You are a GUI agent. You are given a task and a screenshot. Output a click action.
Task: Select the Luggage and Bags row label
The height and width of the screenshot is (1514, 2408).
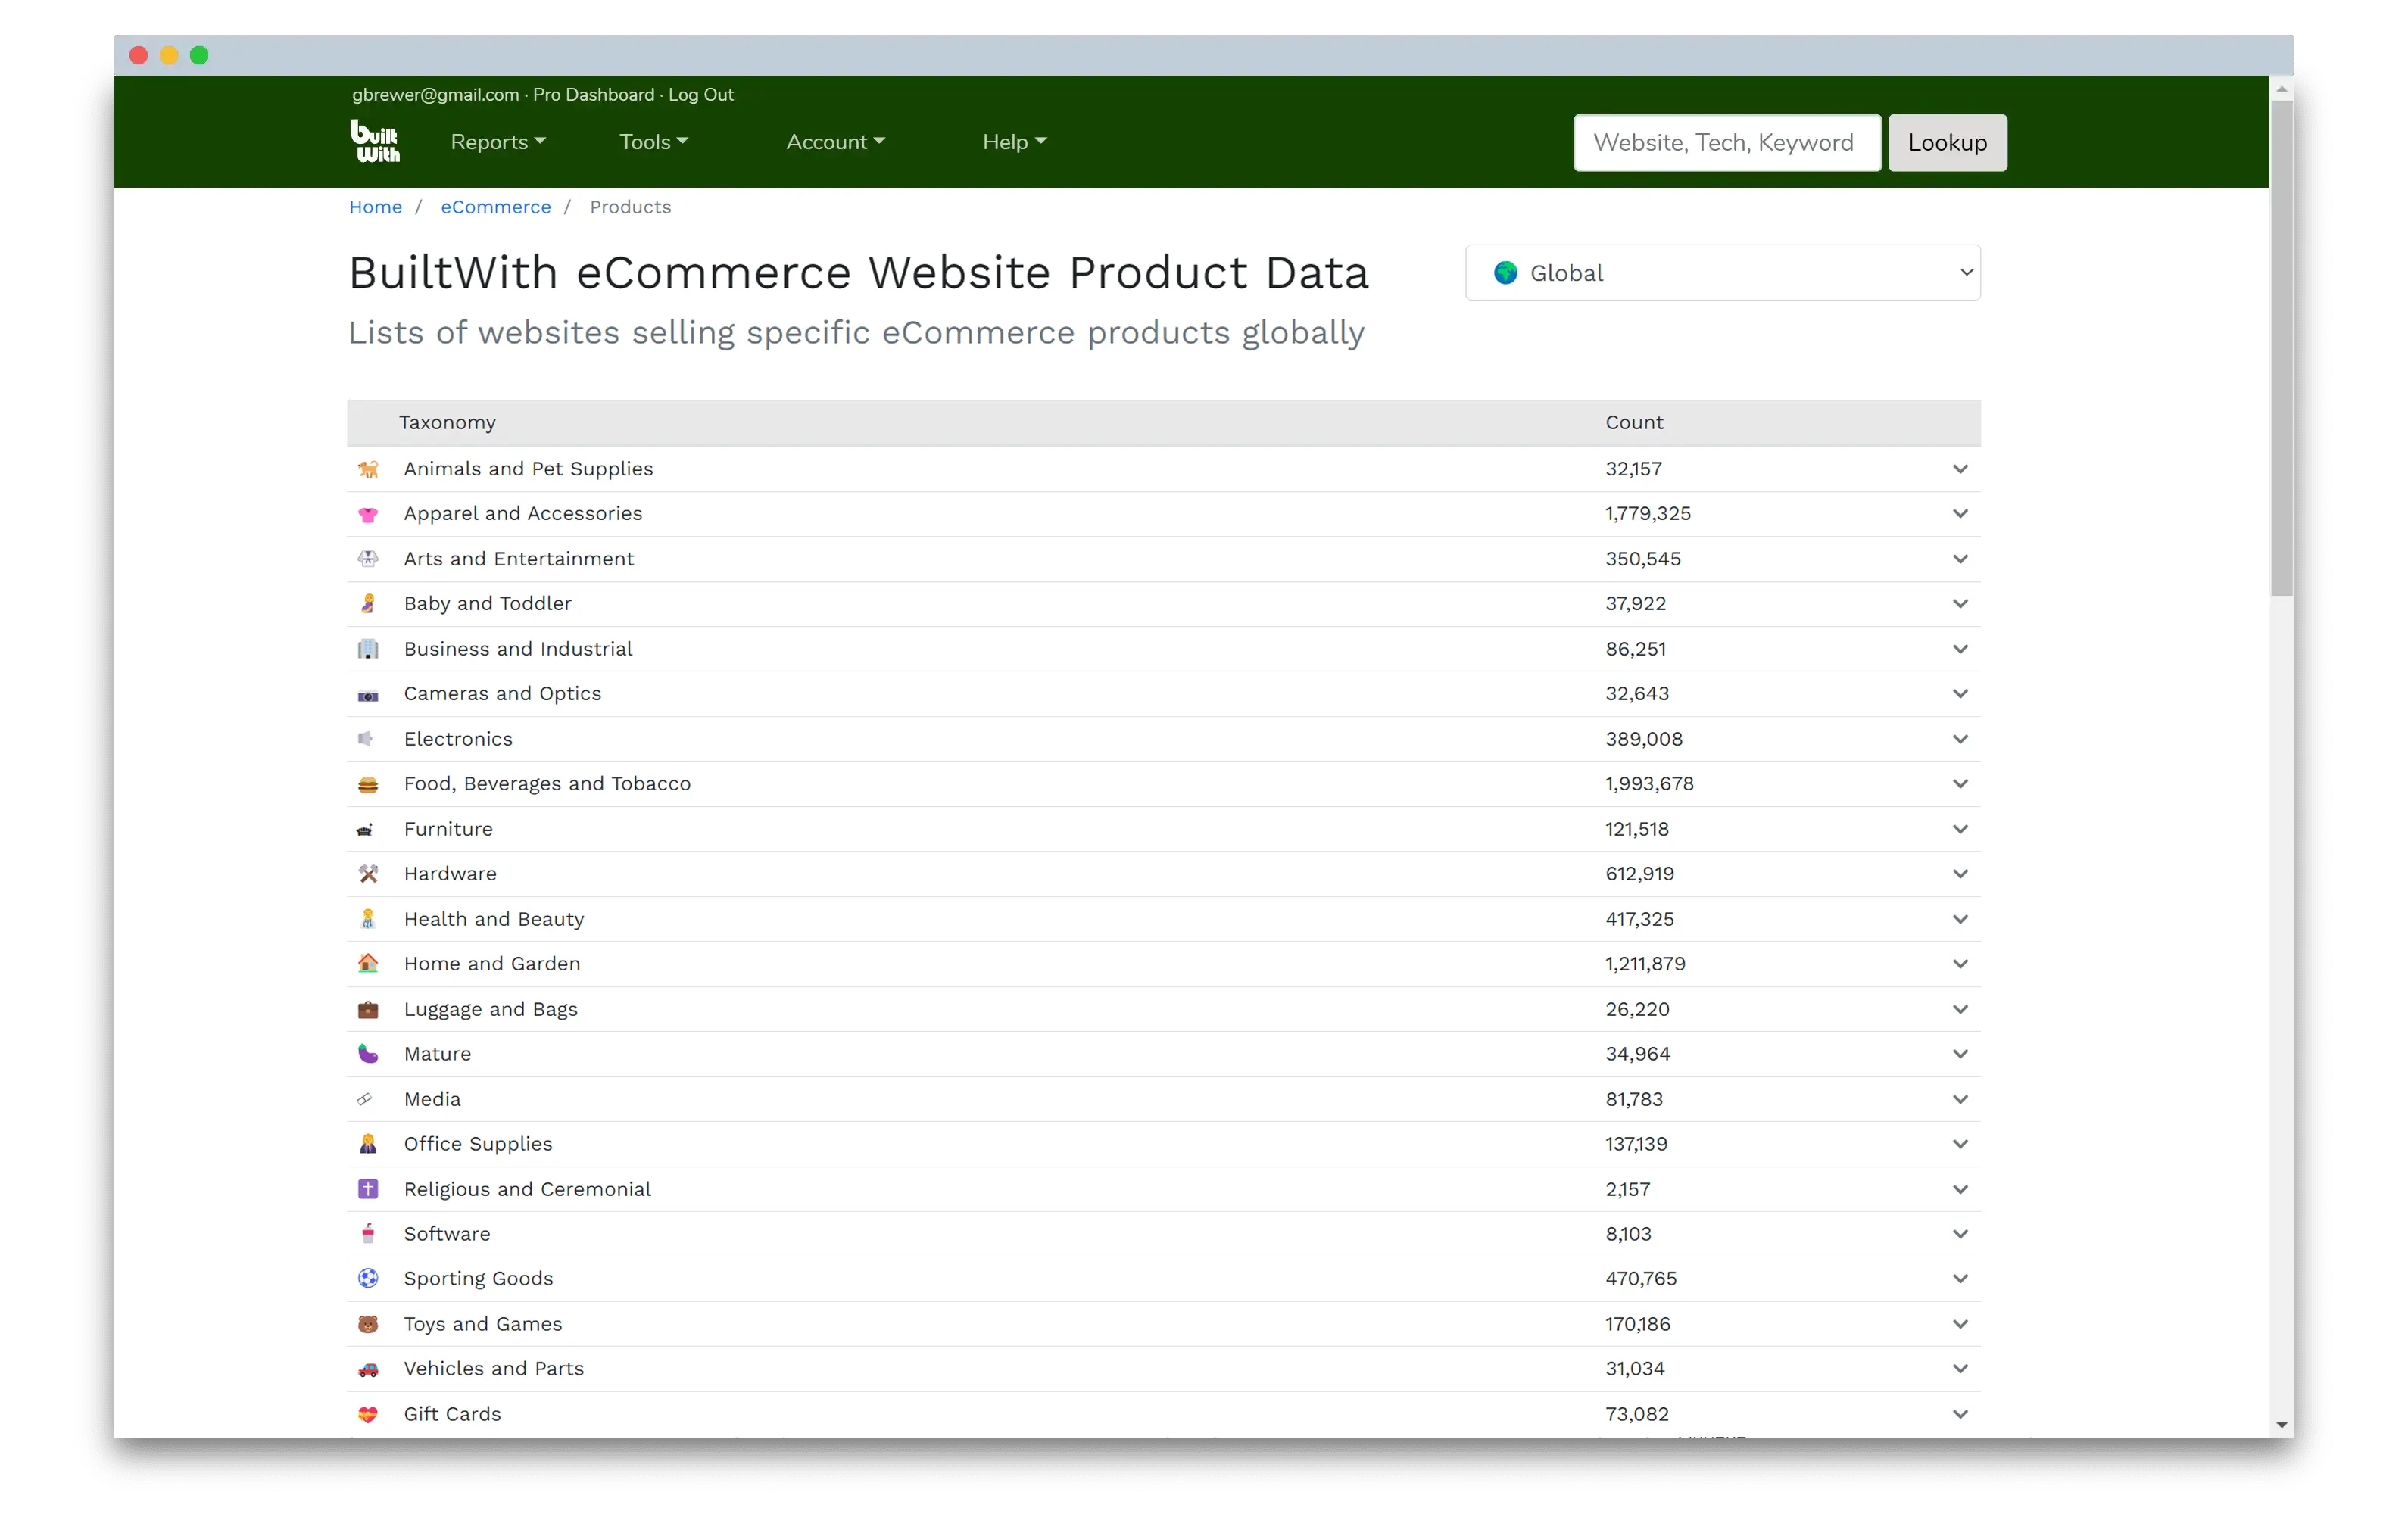(491, 1009)
